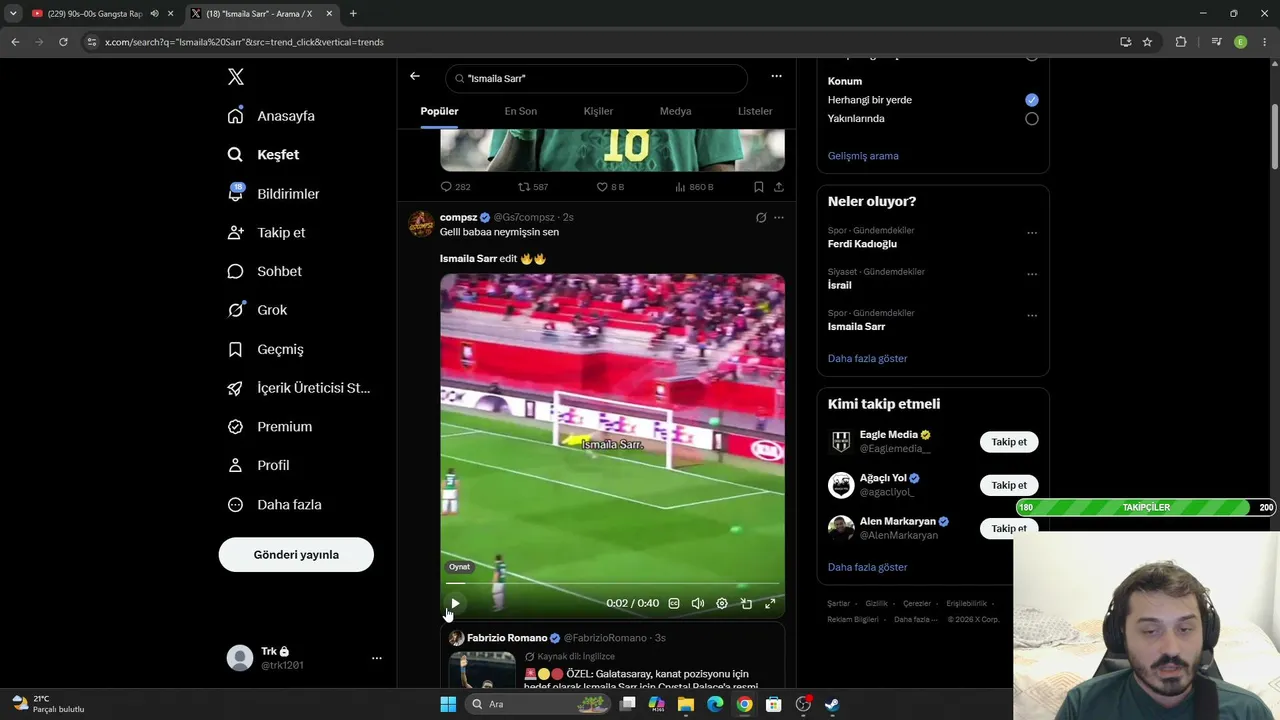This screenshot has width=1280, height=720.
Task: Click the Takip et people icon in sidebar
Action: pos(236,232)
